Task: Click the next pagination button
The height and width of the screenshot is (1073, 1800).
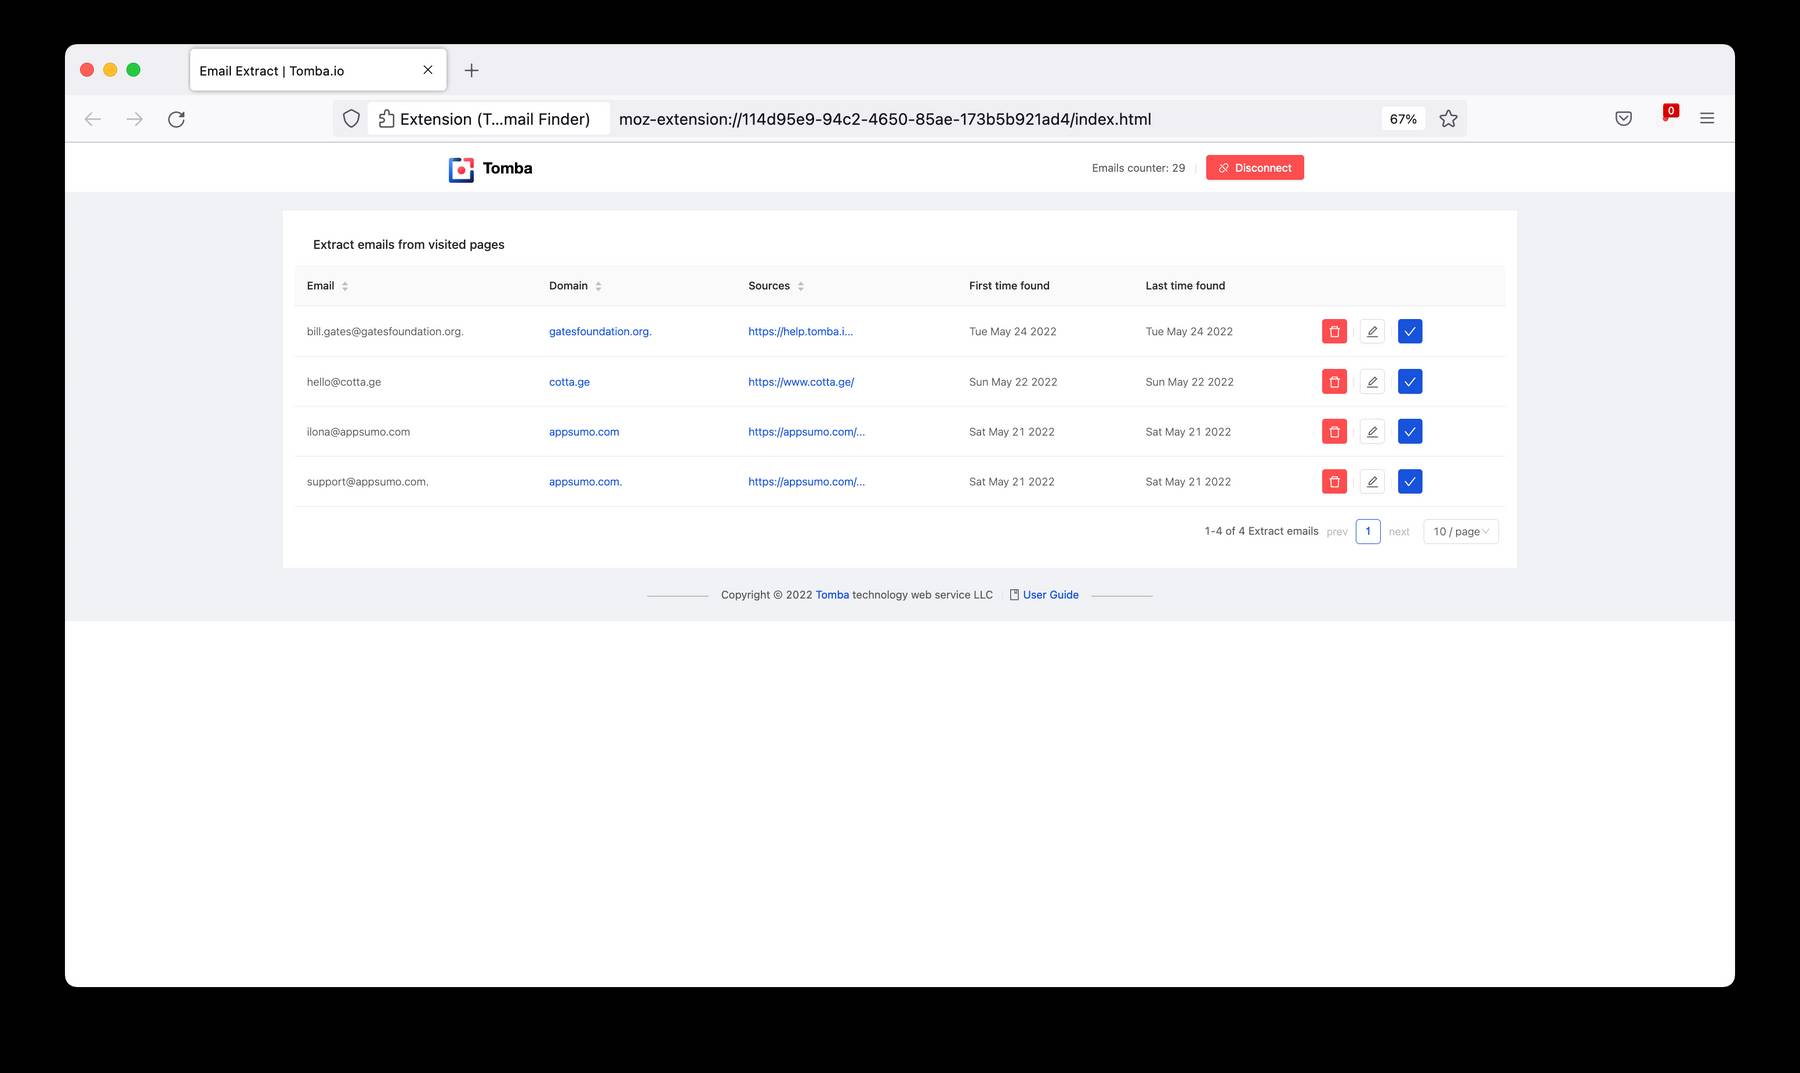Action: click(1399, 532)
